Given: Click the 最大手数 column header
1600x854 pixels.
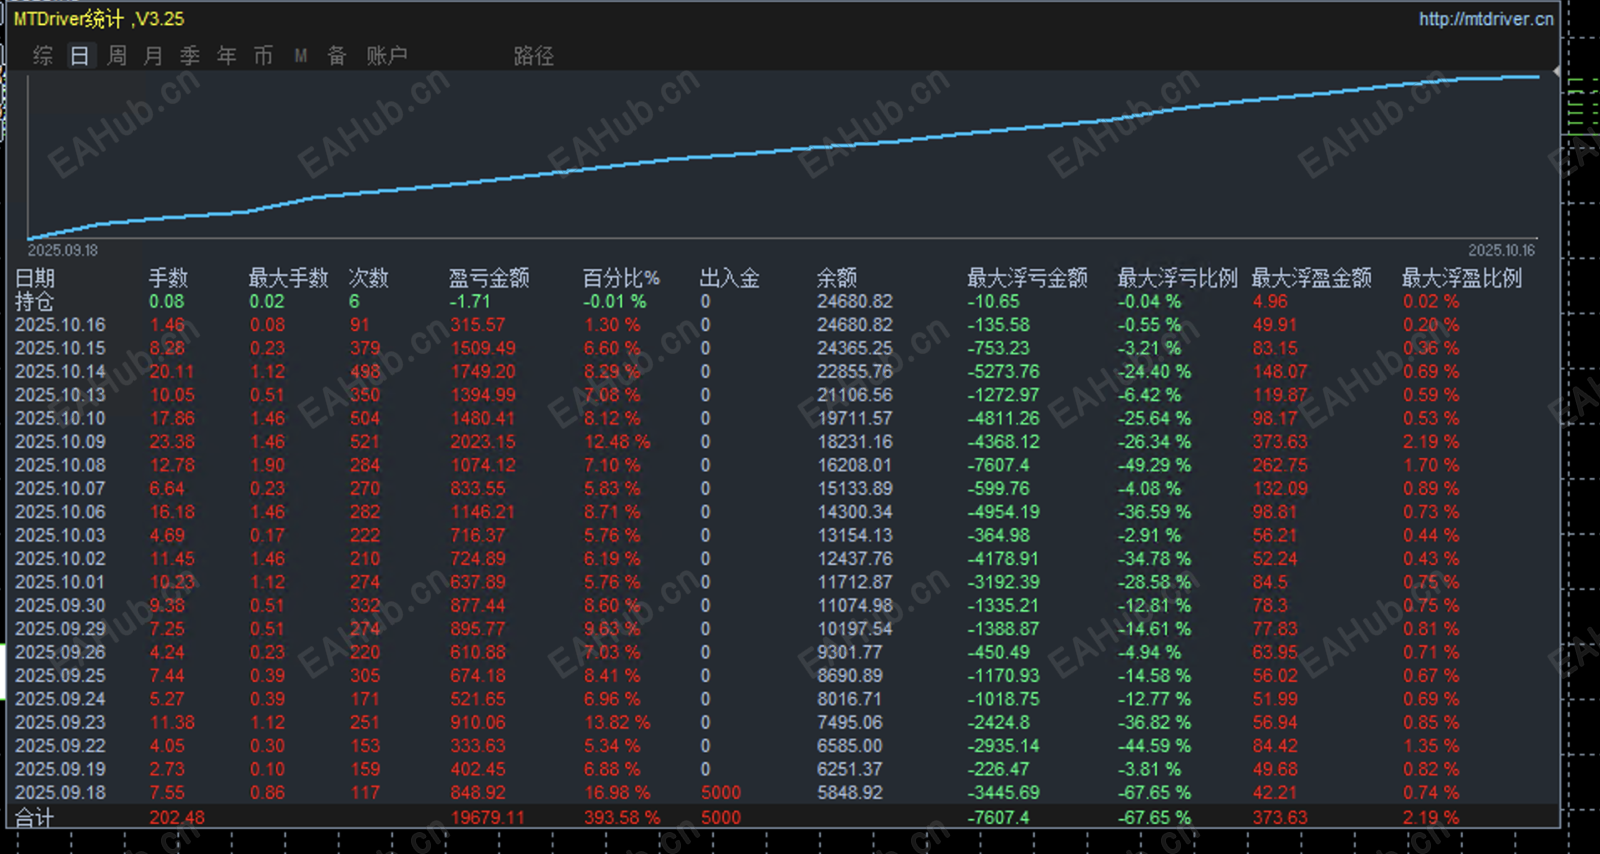Looking at the screenshot, I should click(x=288, y=278).
